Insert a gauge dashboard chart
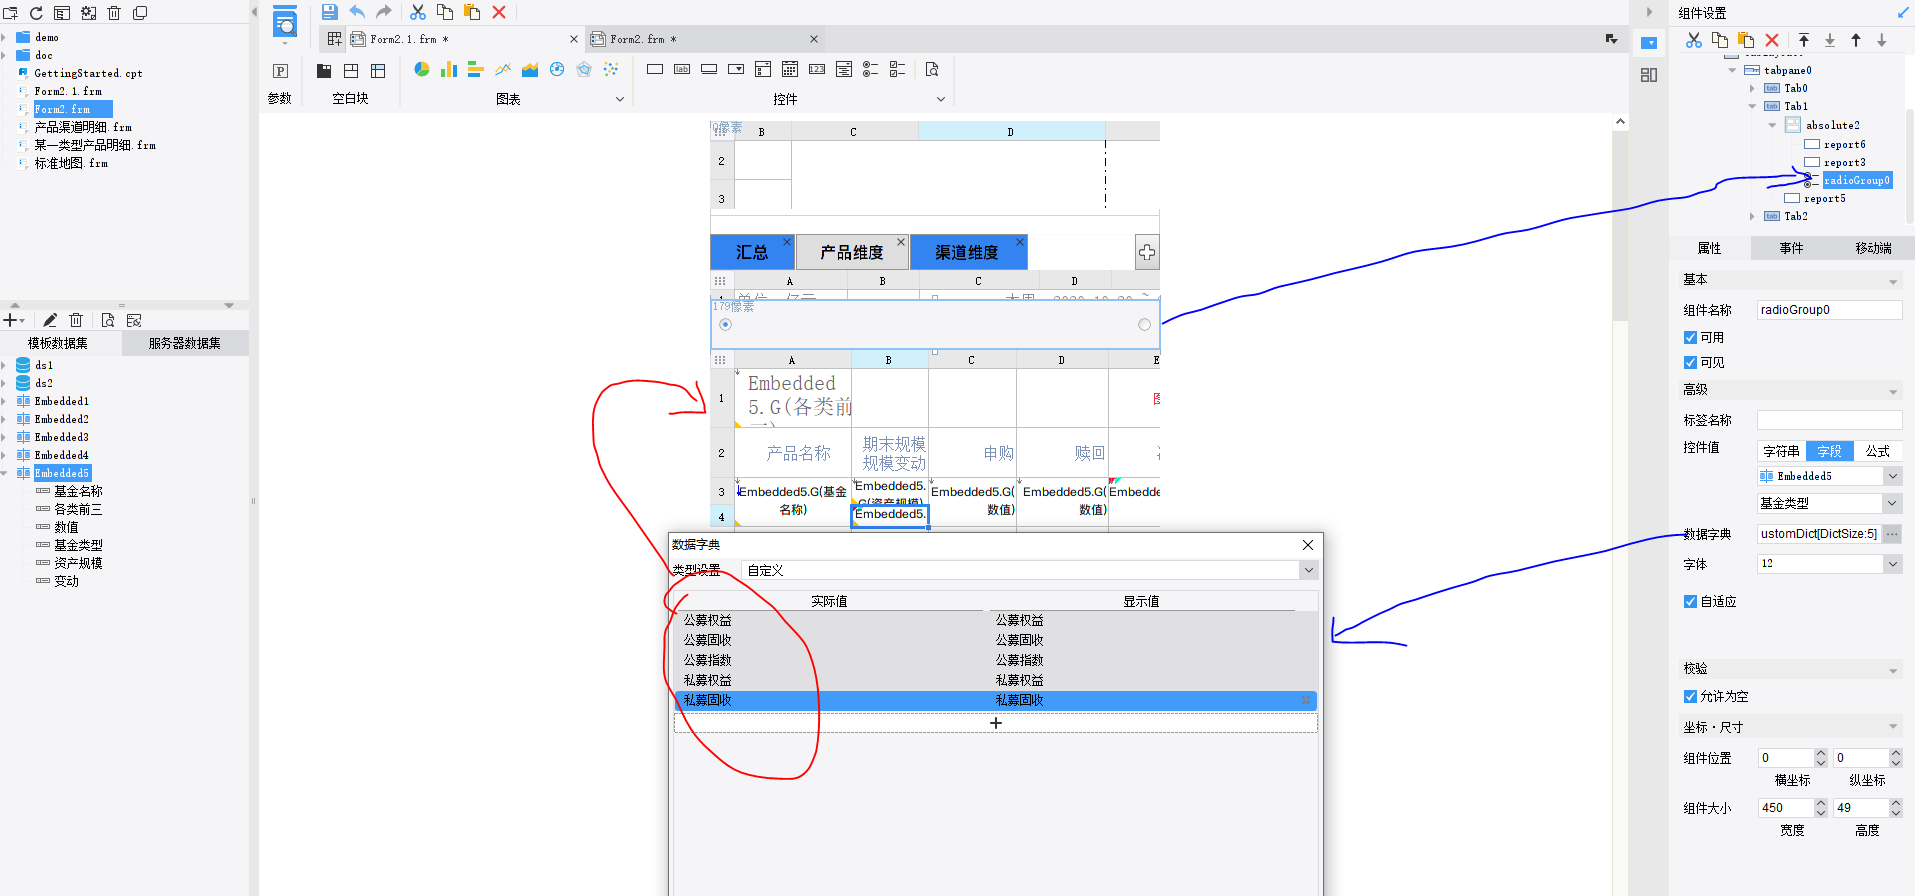This screenshot has width=1915, height=896. [x=557, y=69]
